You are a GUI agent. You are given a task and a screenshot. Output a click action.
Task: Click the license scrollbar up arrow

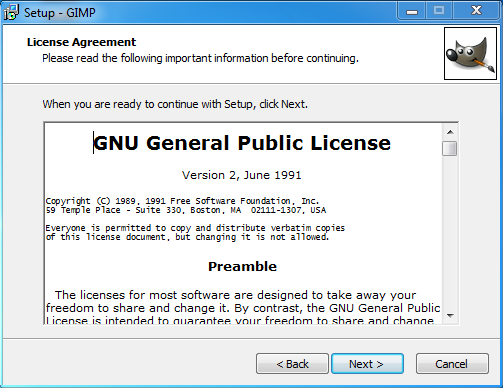point(450,132)
